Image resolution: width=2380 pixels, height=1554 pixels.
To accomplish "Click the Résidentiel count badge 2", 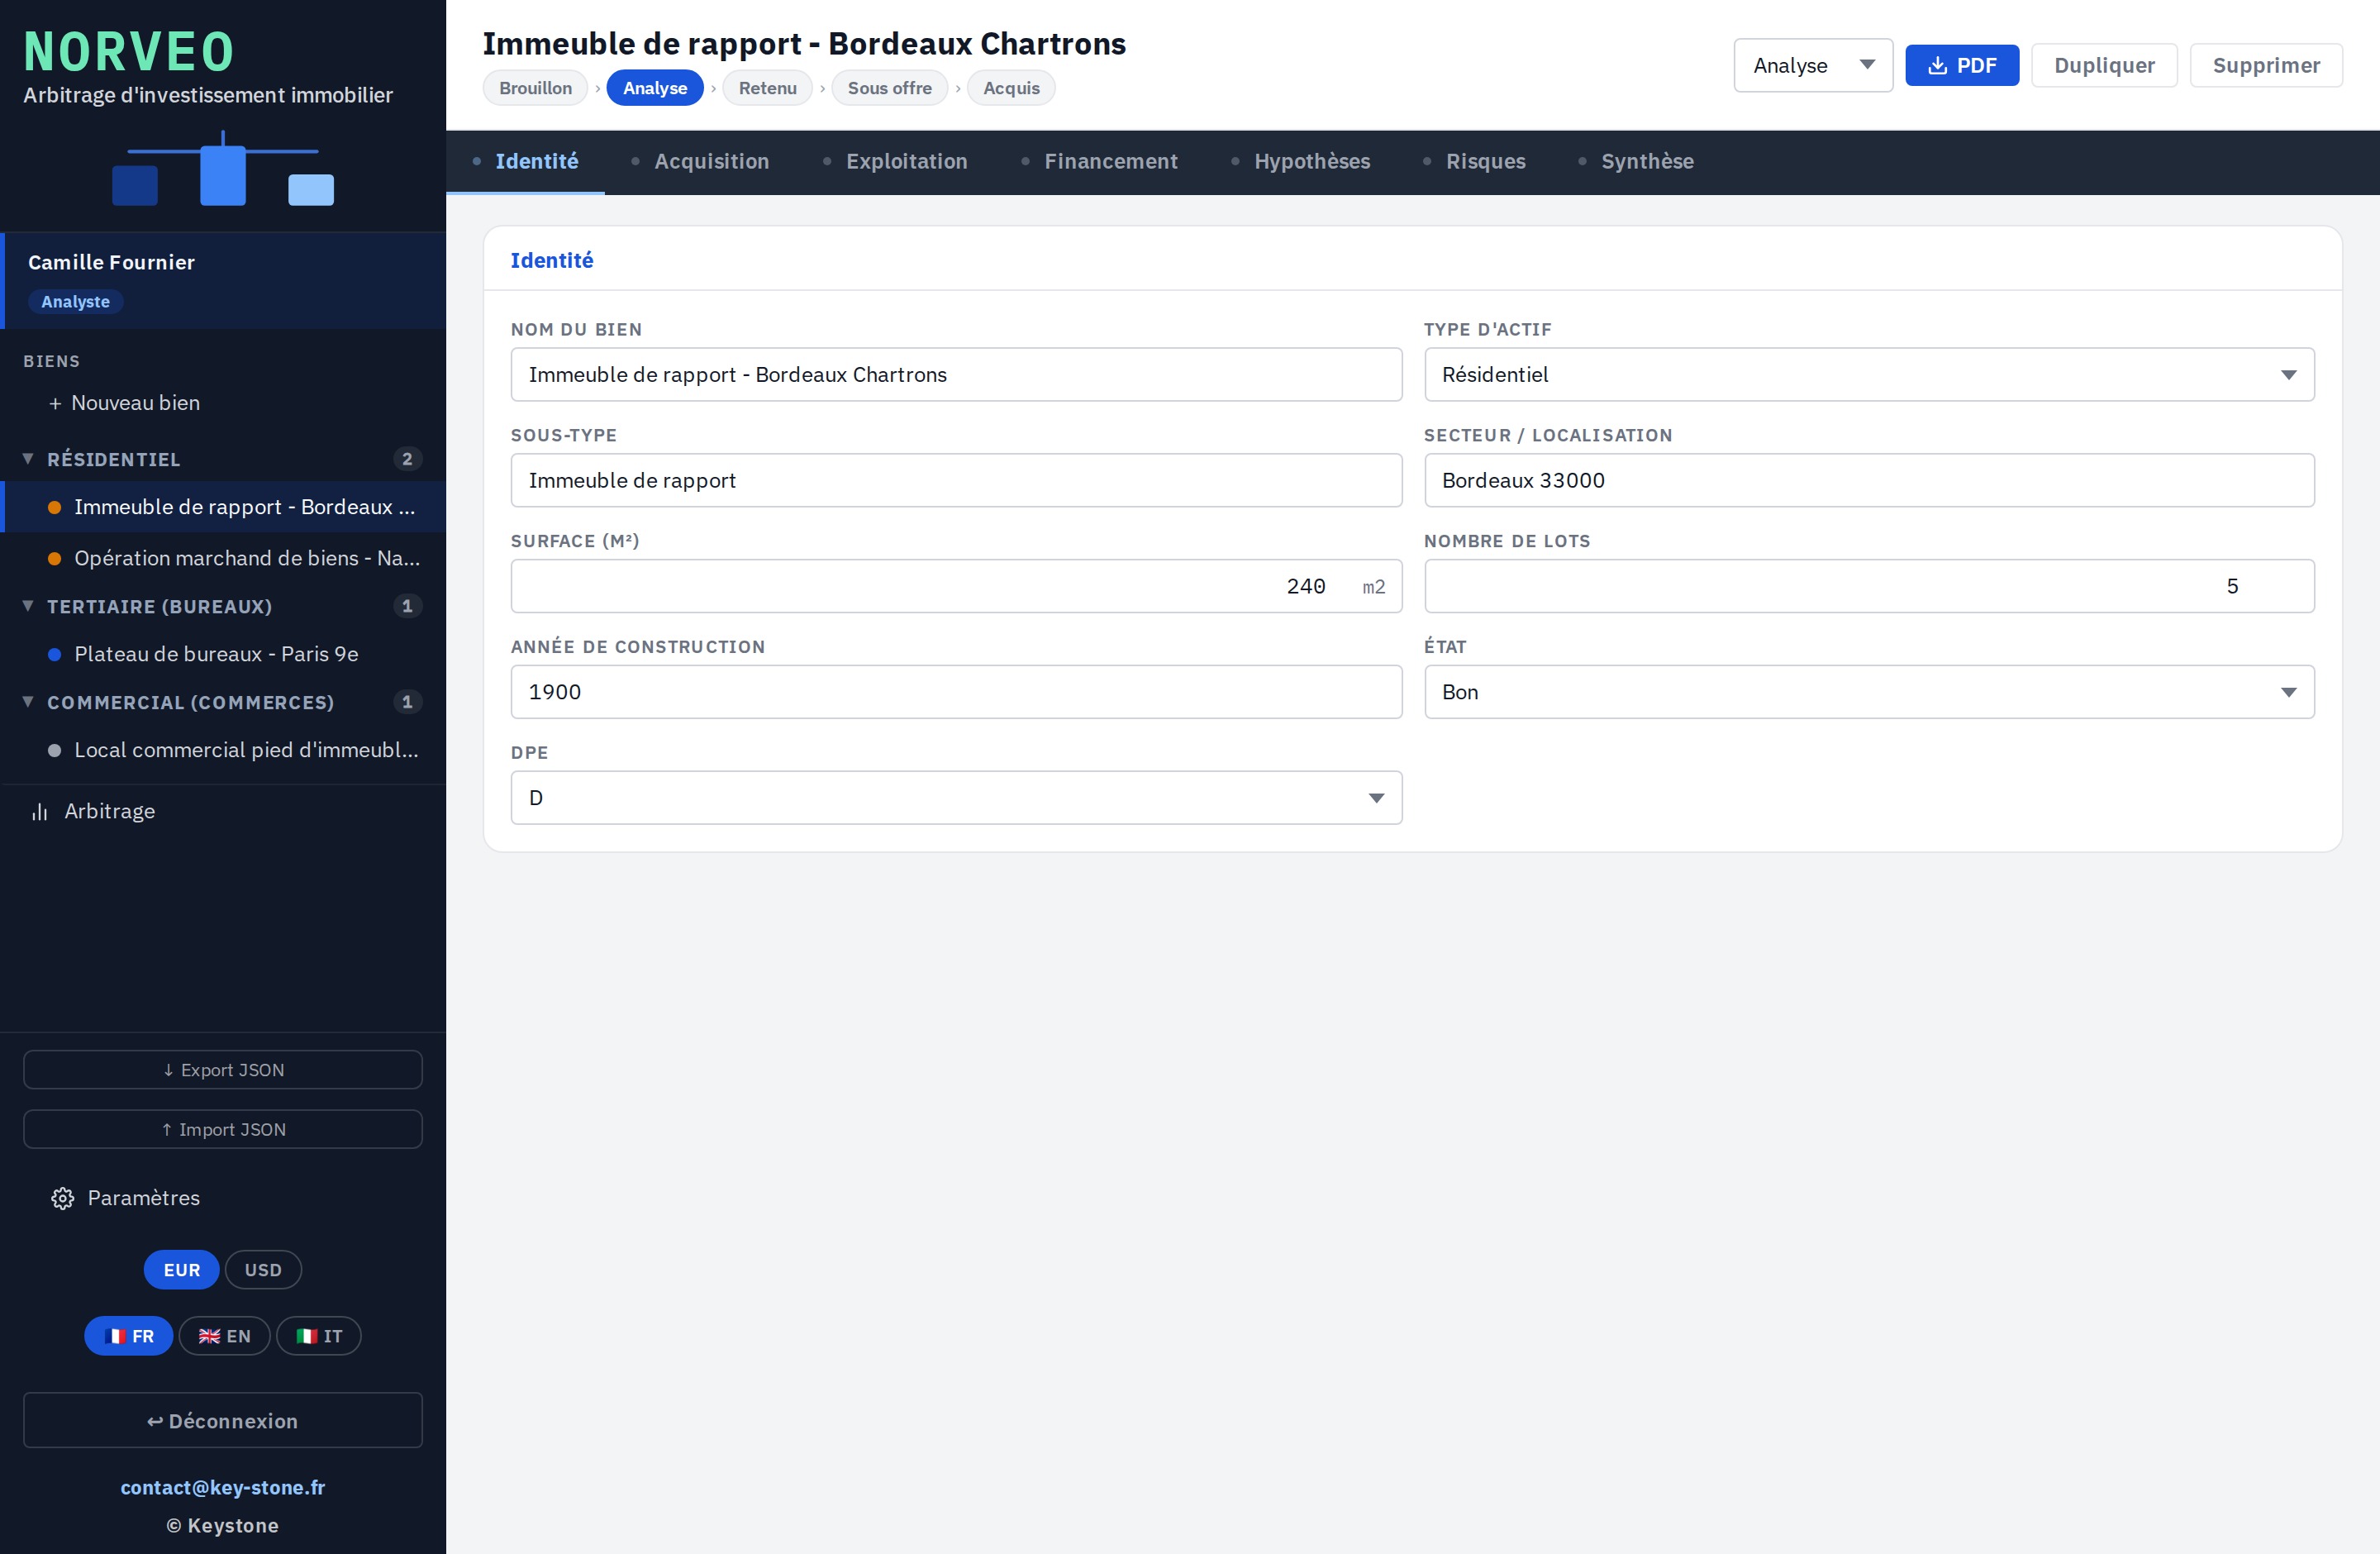I will click(407, 459).
